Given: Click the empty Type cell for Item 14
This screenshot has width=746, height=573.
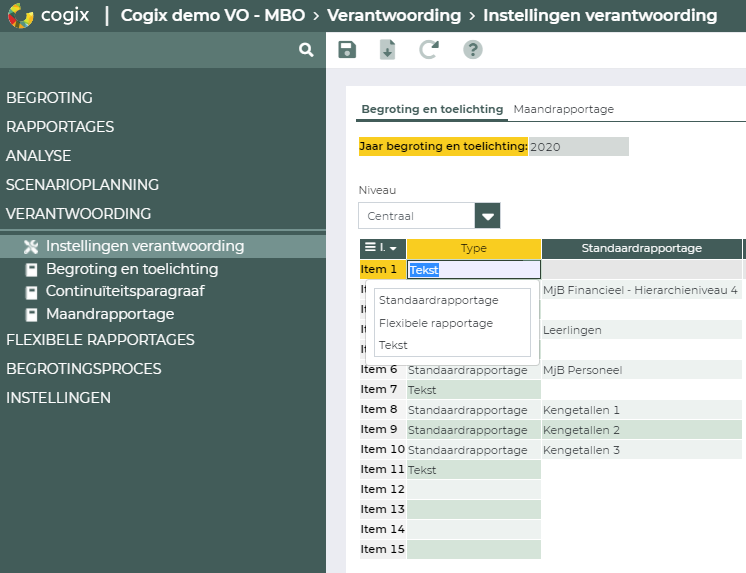Looking at the screenshot, I should pyautogui.click(x=474, y=529).
